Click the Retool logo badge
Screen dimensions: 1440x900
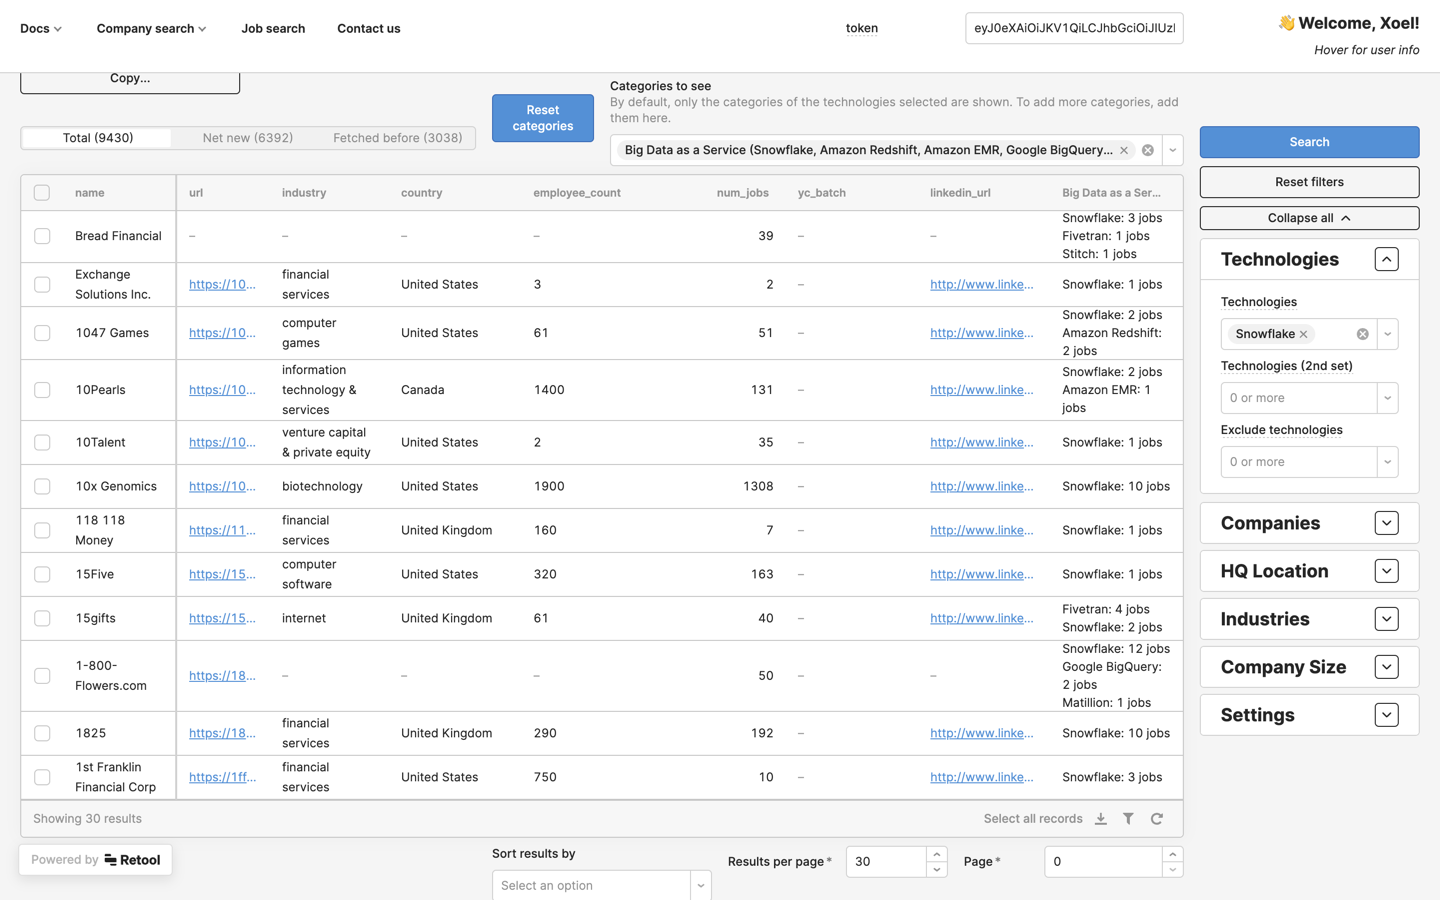pos(96,860)
